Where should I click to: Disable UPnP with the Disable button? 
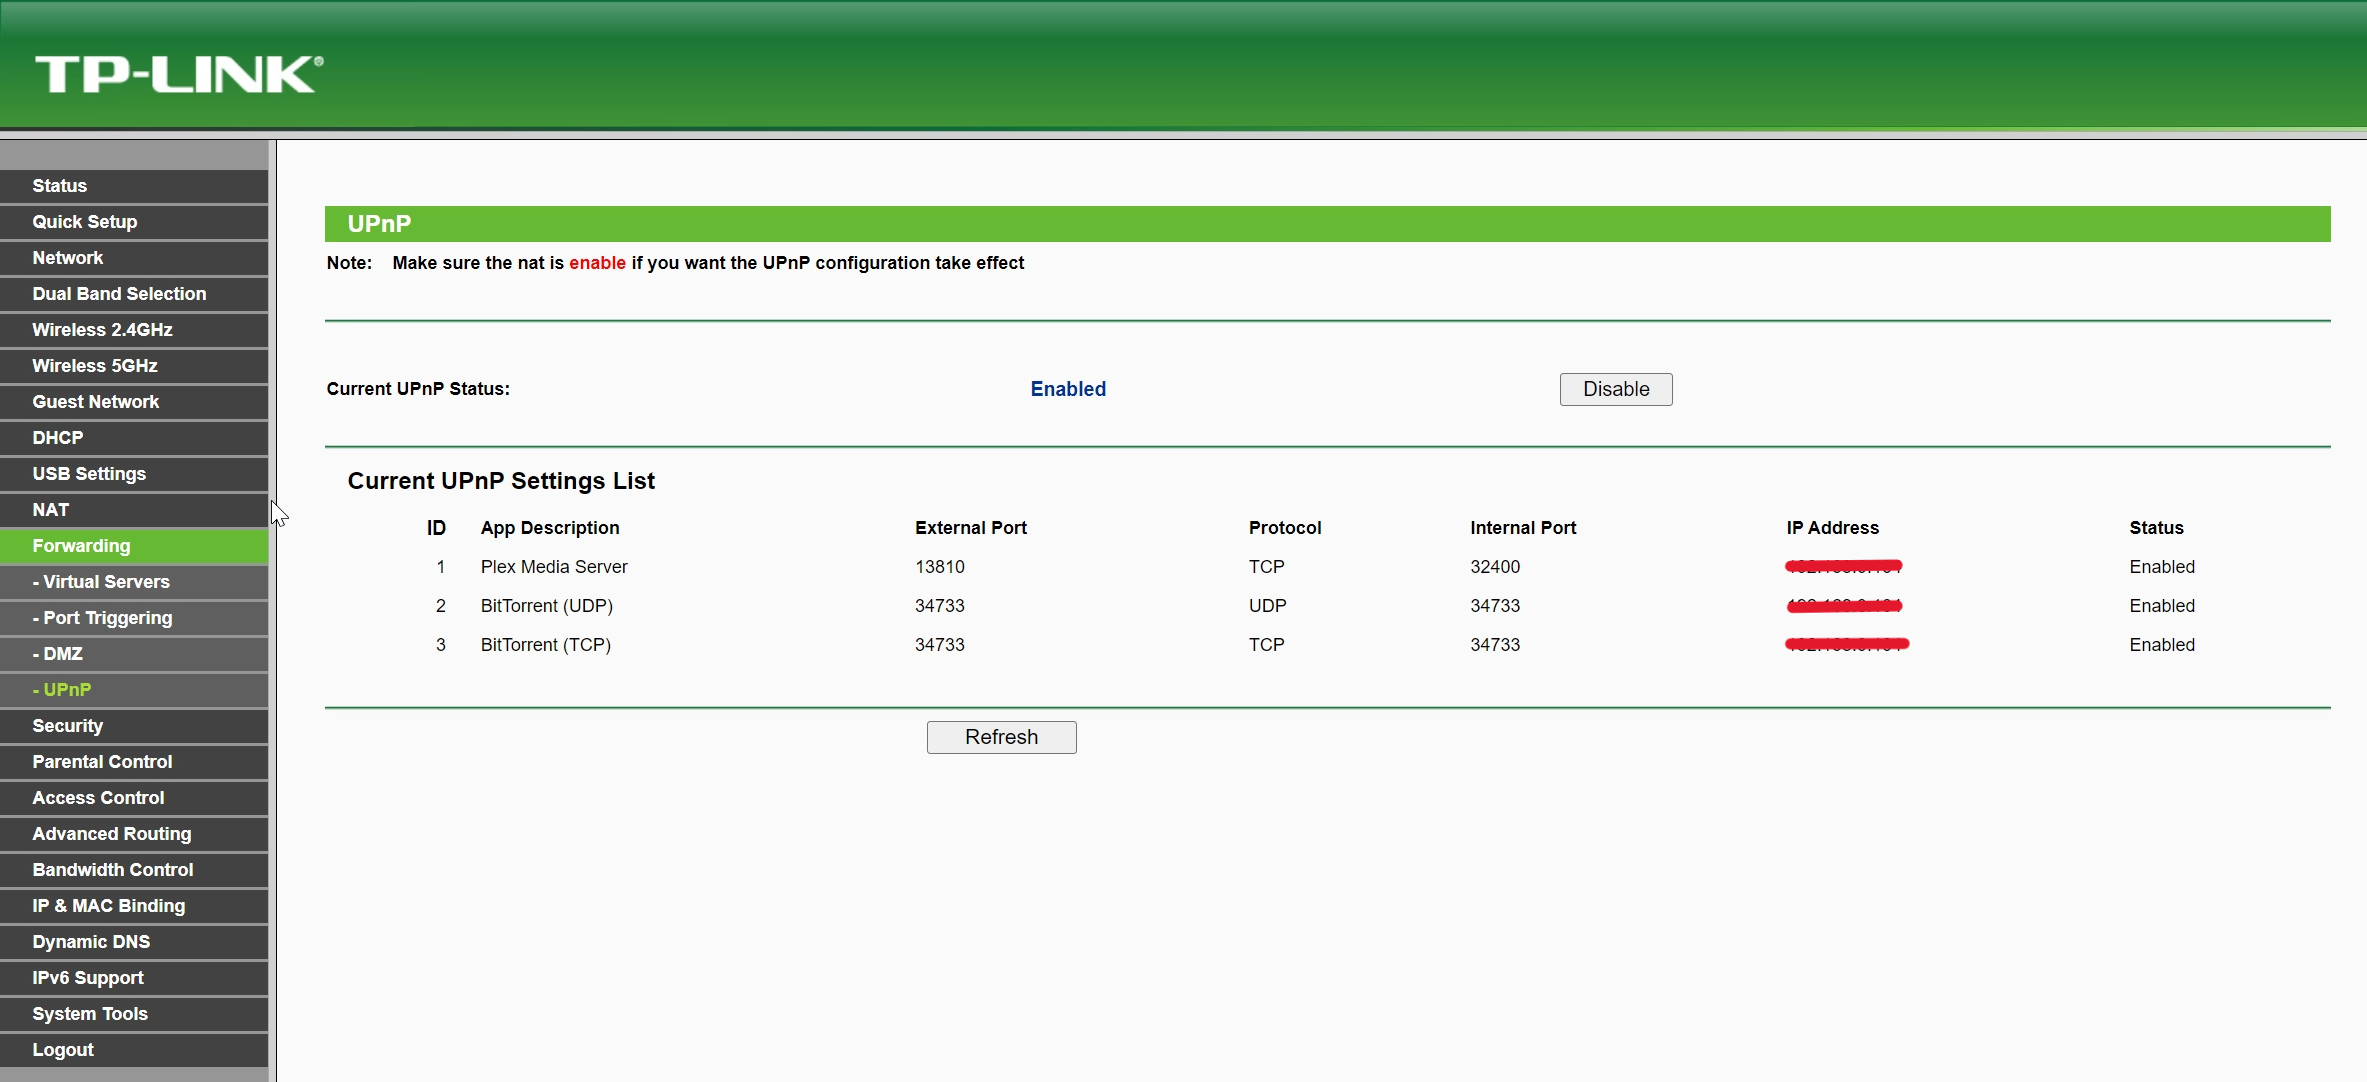[x=1616, y=389]
